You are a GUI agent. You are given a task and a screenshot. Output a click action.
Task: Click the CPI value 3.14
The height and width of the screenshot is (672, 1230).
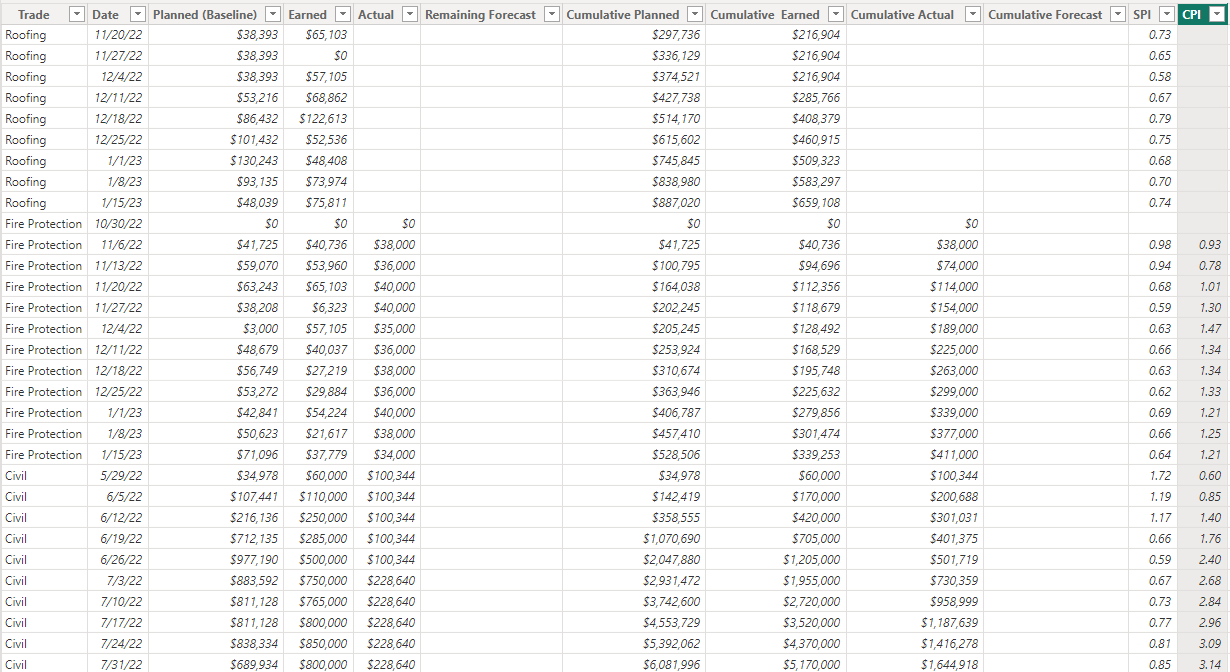coord(1210,665)
